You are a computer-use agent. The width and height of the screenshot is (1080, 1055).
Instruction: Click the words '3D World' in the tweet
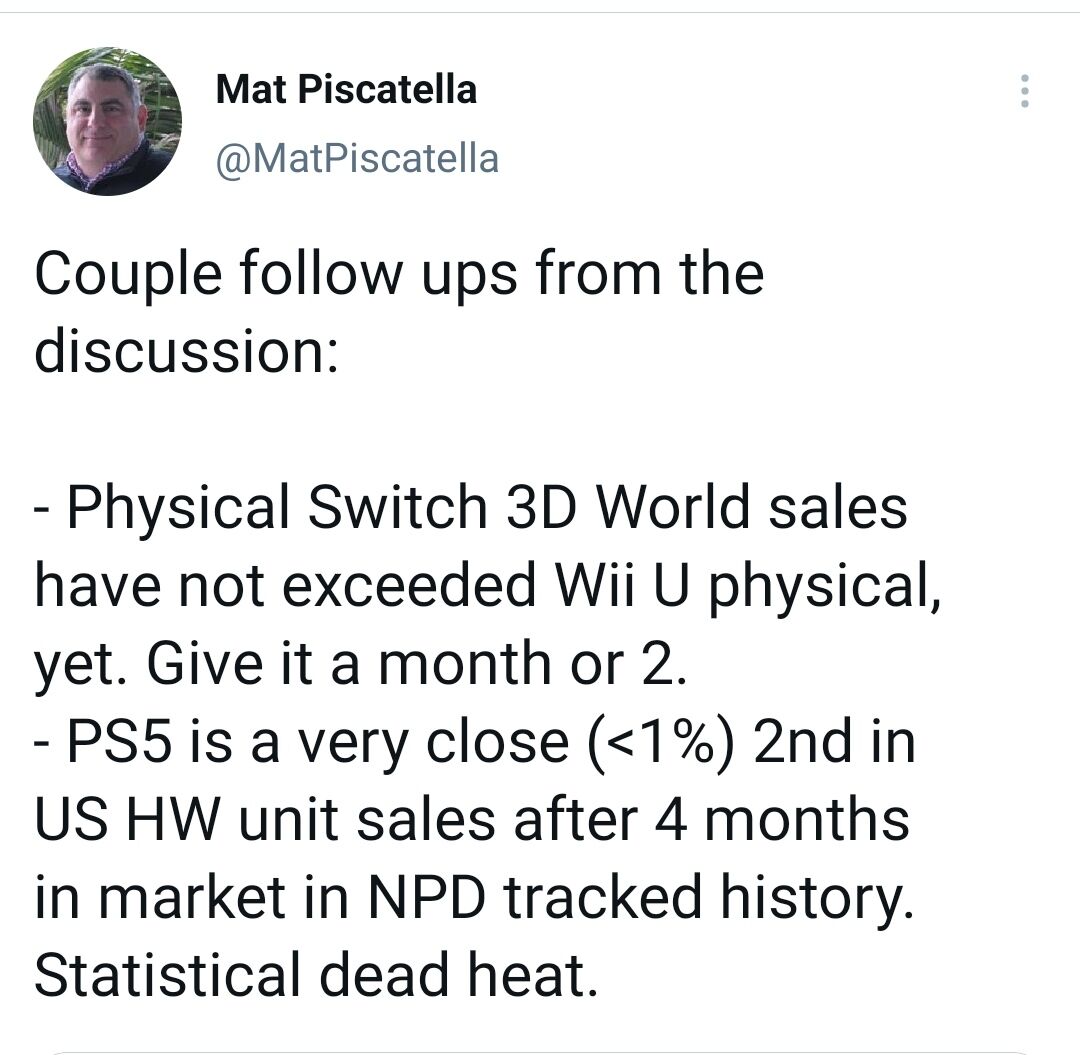(x=627, y=507)
